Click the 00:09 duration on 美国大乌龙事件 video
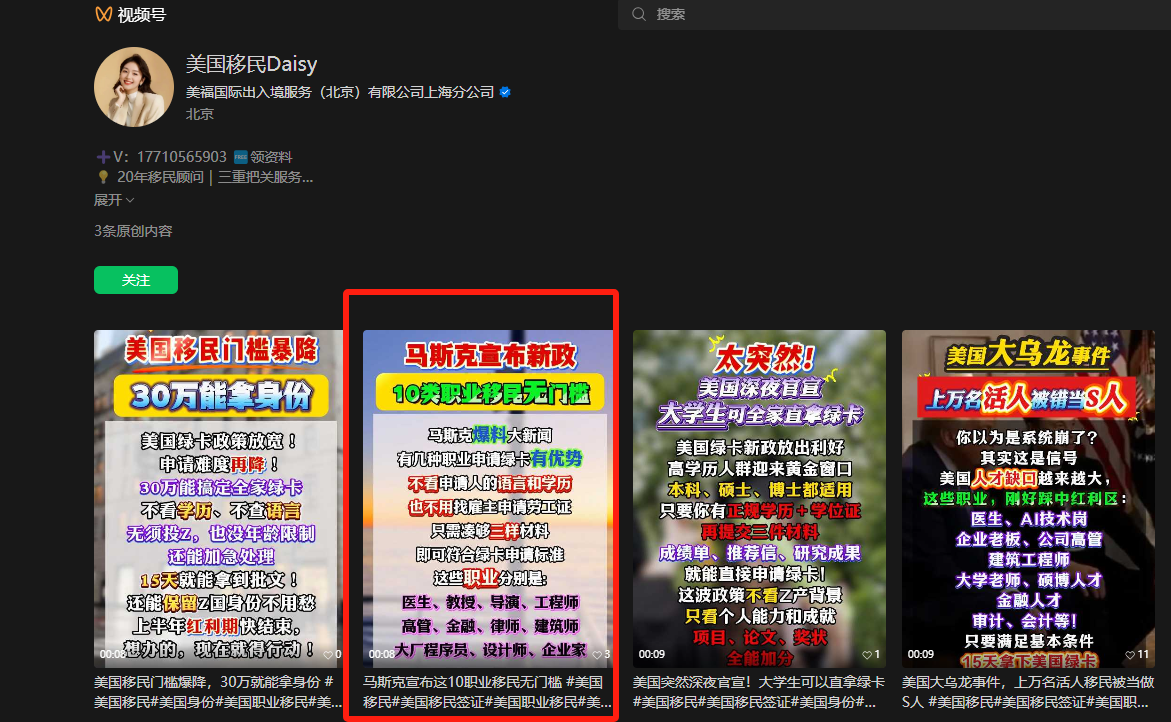1171x722 pixels. pos(920,654)
